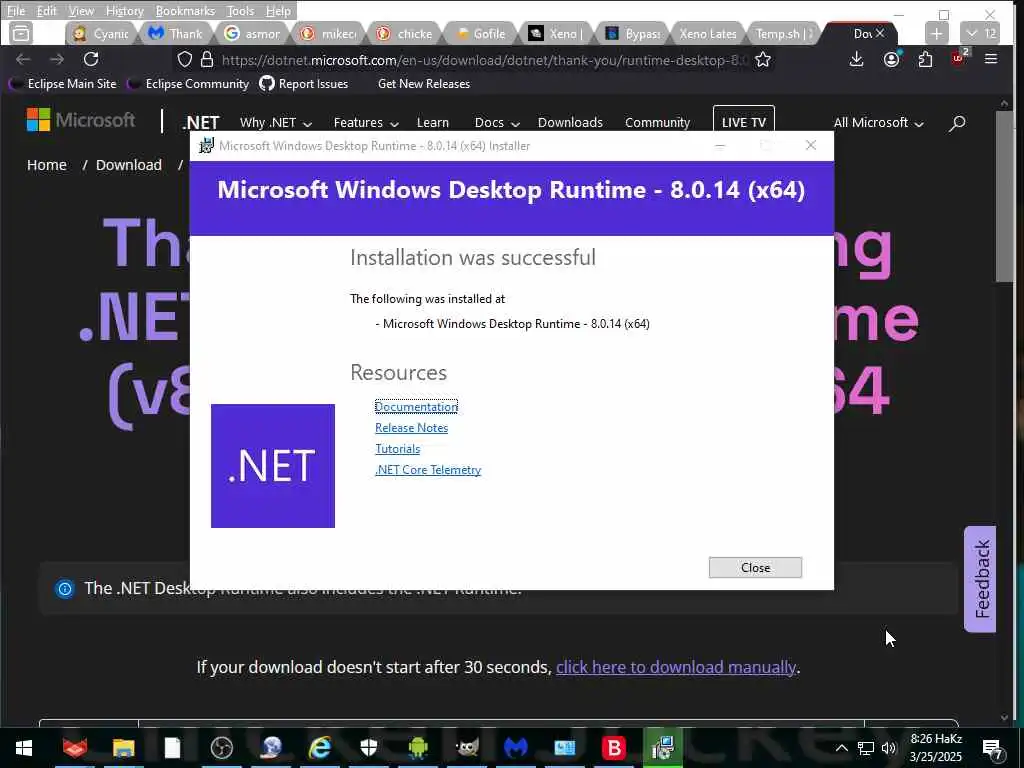This screenshot has width=1024, height=768.
Task: Reload the current page
Action: [x=91, y=59]
